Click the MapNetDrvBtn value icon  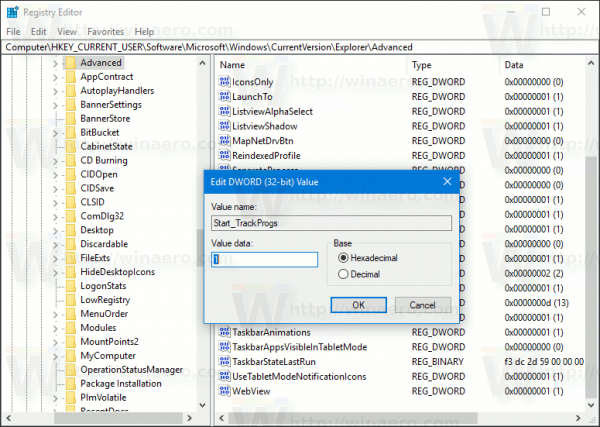coord(224,140)
